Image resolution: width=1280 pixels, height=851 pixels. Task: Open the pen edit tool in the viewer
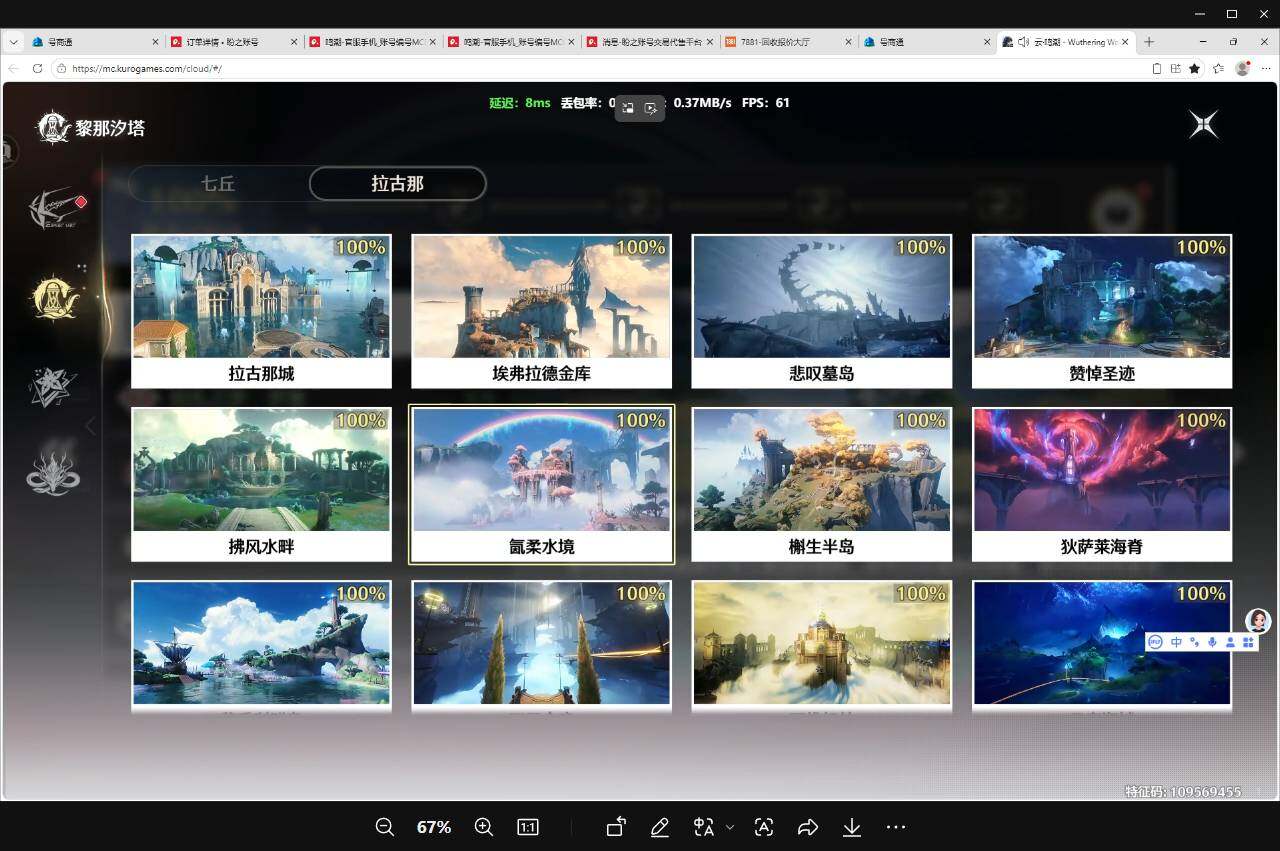tap(659, 827)
